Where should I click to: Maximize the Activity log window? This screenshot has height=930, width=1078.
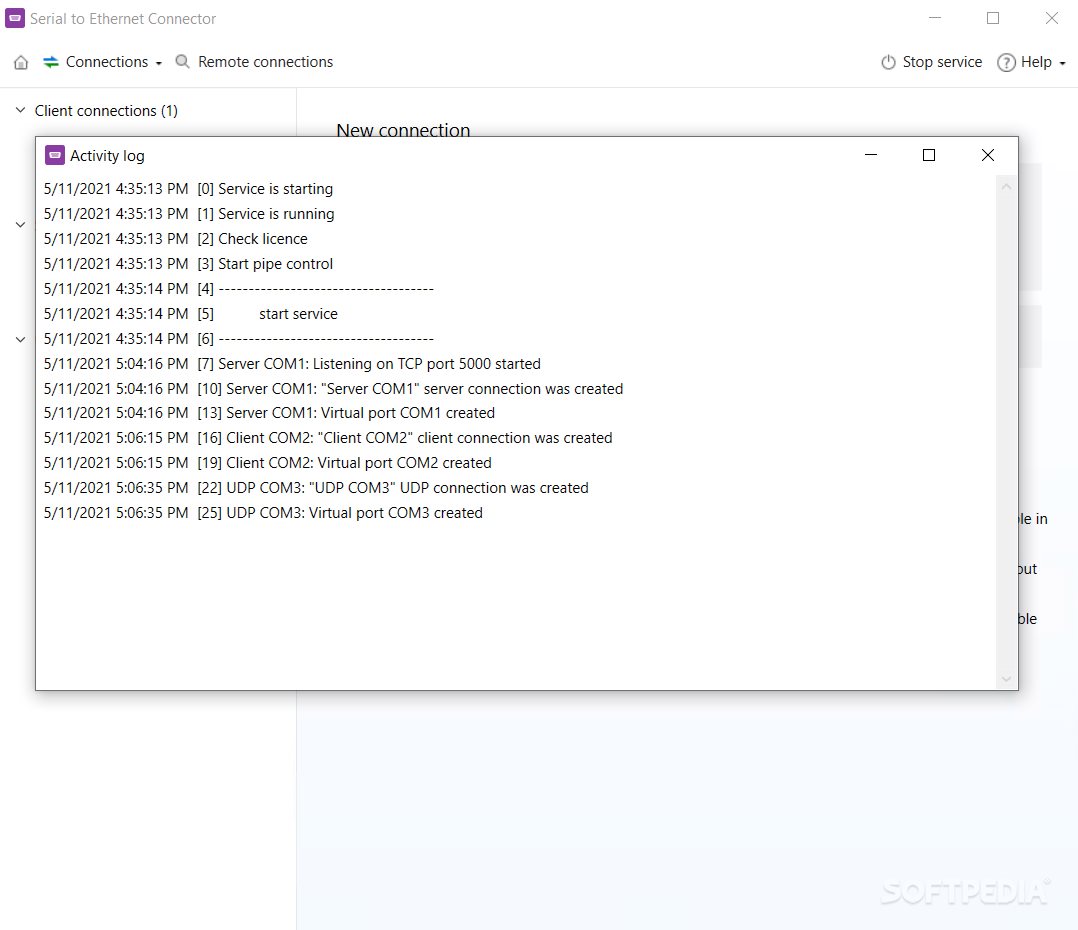click(x=929, y=155)
